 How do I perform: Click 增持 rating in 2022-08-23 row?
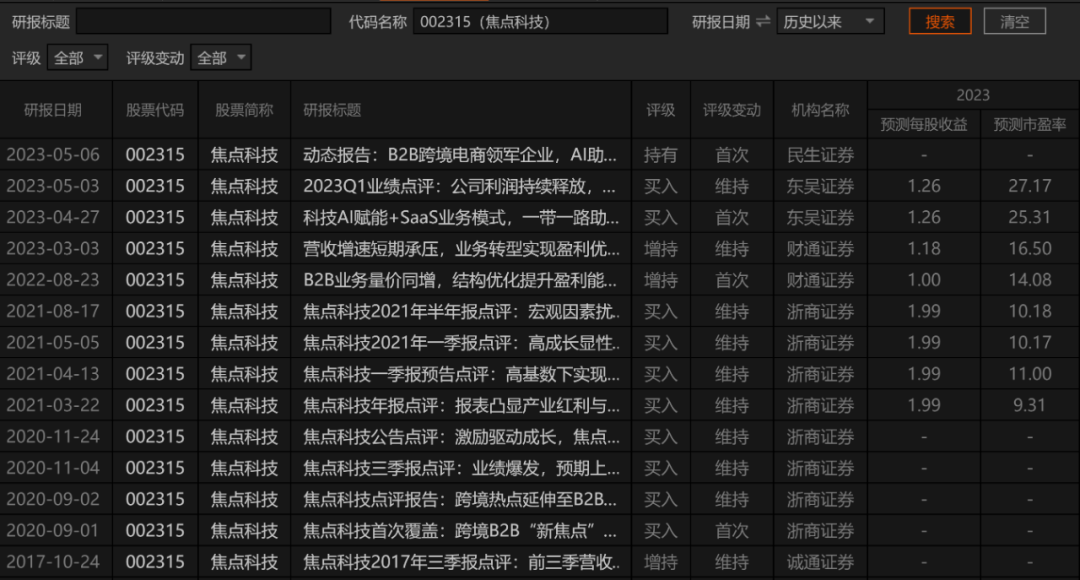[x=661, y=280]
